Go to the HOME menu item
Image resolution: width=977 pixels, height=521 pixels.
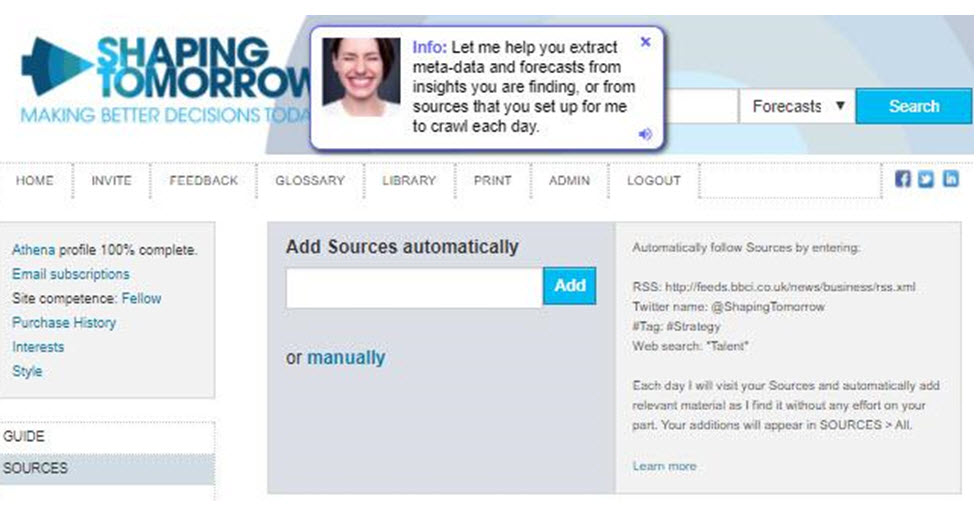tap(34, 181)
